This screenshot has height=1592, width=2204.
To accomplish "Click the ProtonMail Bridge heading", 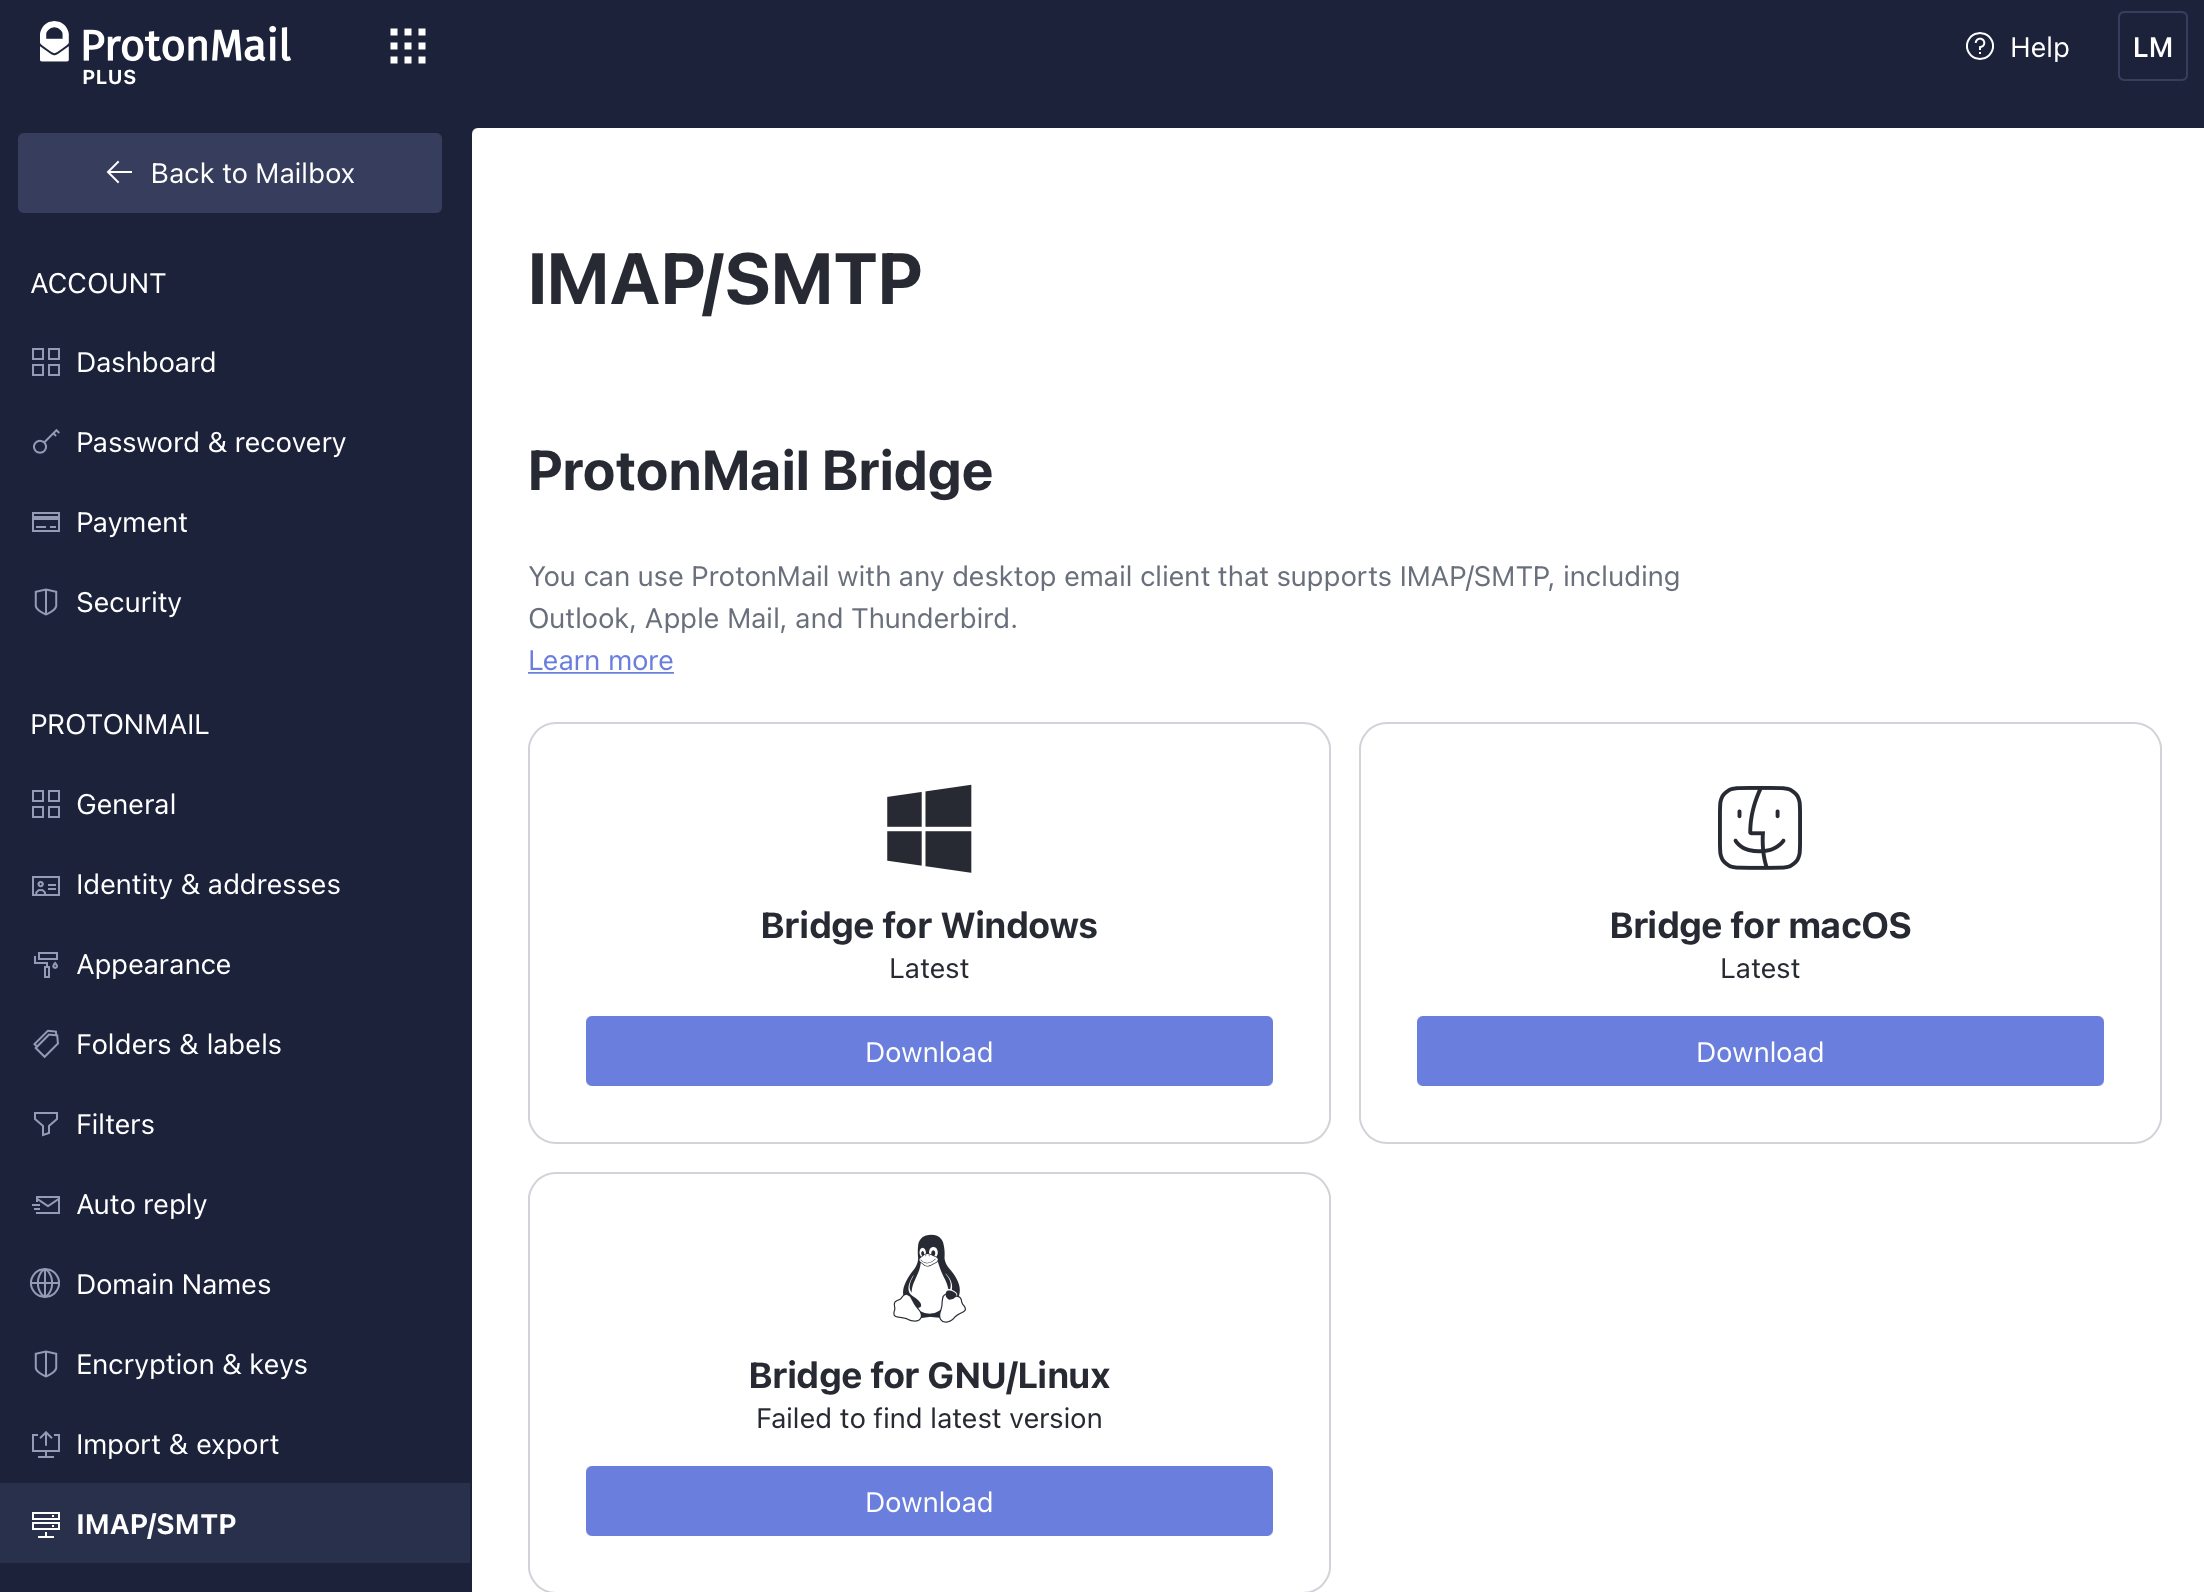I will (x=760, y=471).
